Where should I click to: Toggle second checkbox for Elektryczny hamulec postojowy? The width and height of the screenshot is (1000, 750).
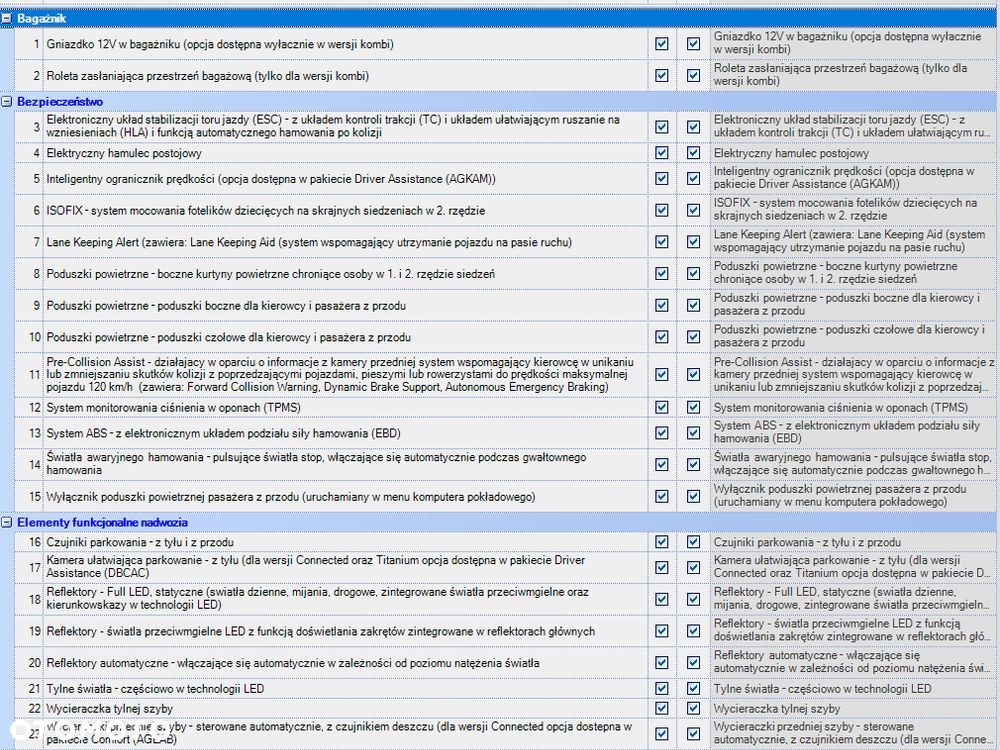point(693,153)
